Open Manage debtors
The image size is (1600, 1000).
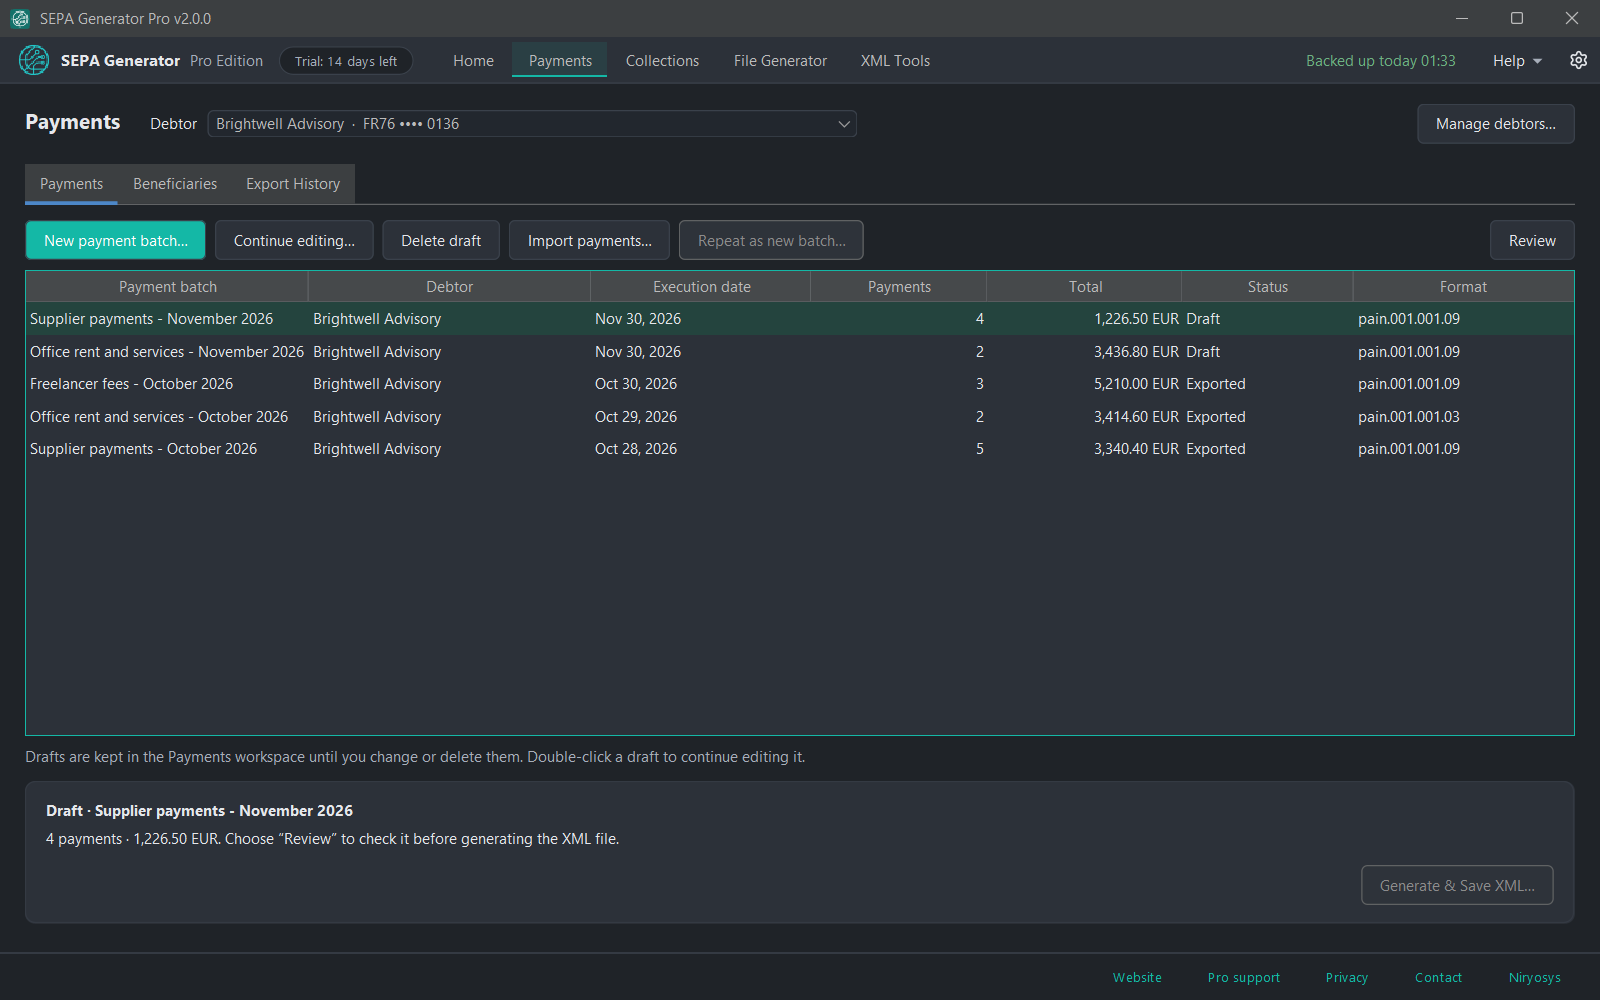tap(1496, 124)
